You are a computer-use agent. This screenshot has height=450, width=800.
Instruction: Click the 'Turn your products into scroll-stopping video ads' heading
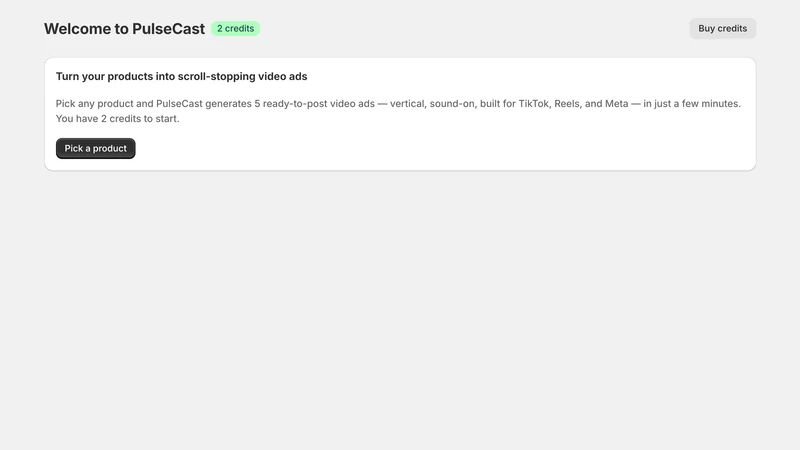coord(182,77)
